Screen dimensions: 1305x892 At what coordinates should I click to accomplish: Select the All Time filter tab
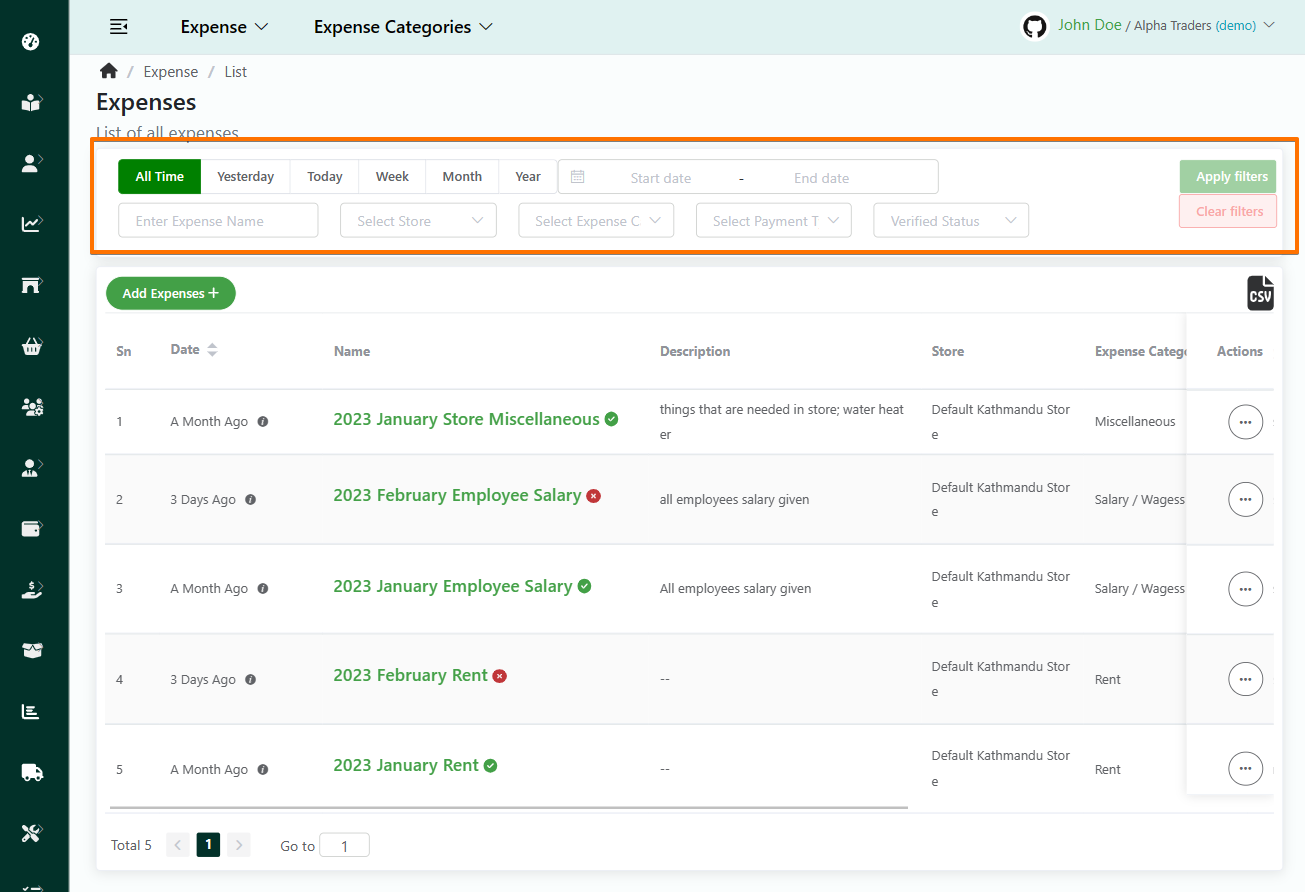(x=160, y=177)
